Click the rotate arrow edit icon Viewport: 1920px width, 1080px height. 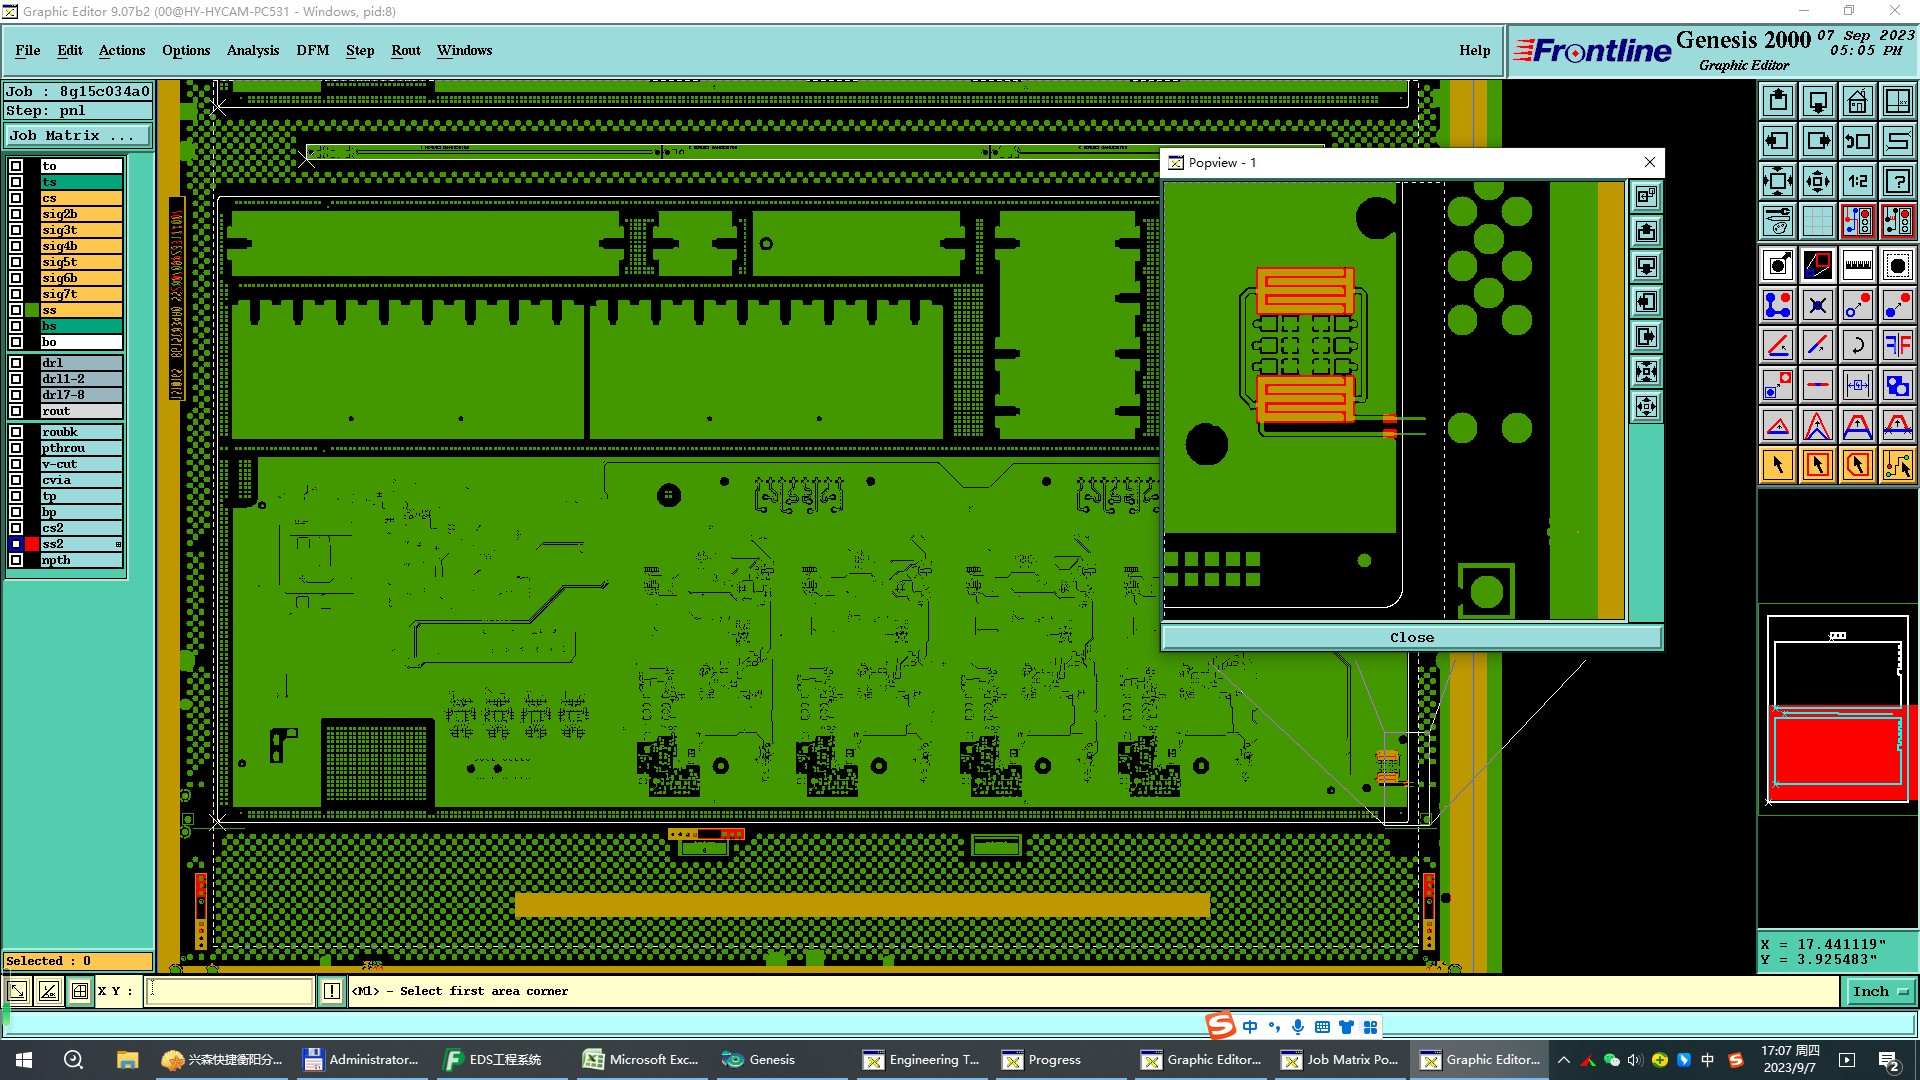pos(1857,345)
